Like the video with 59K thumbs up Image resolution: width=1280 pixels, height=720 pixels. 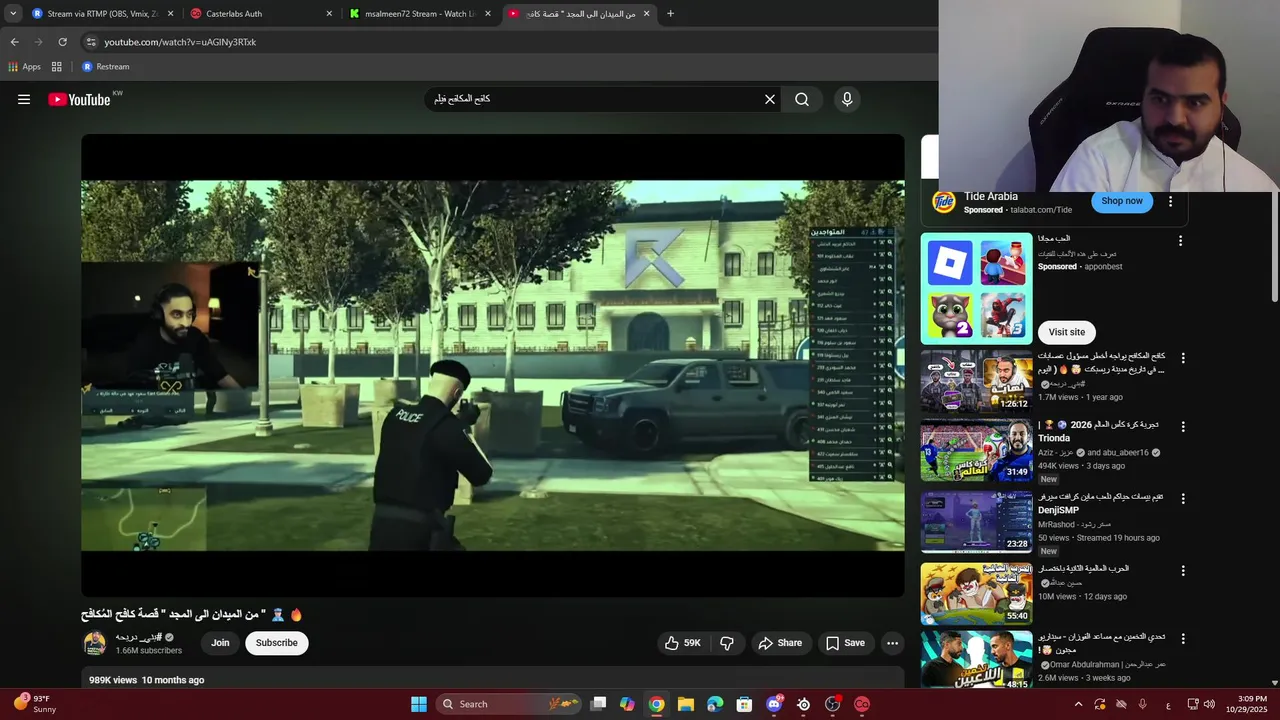point(683,643)
